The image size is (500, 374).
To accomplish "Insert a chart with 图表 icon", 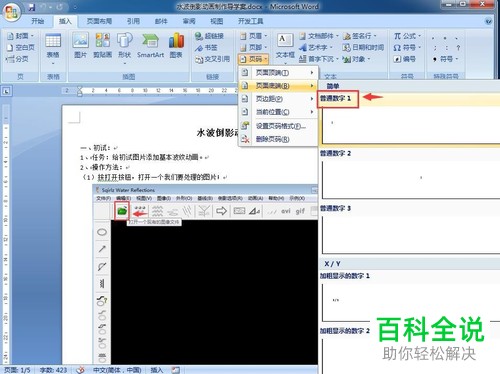I will tap(176, 45).
